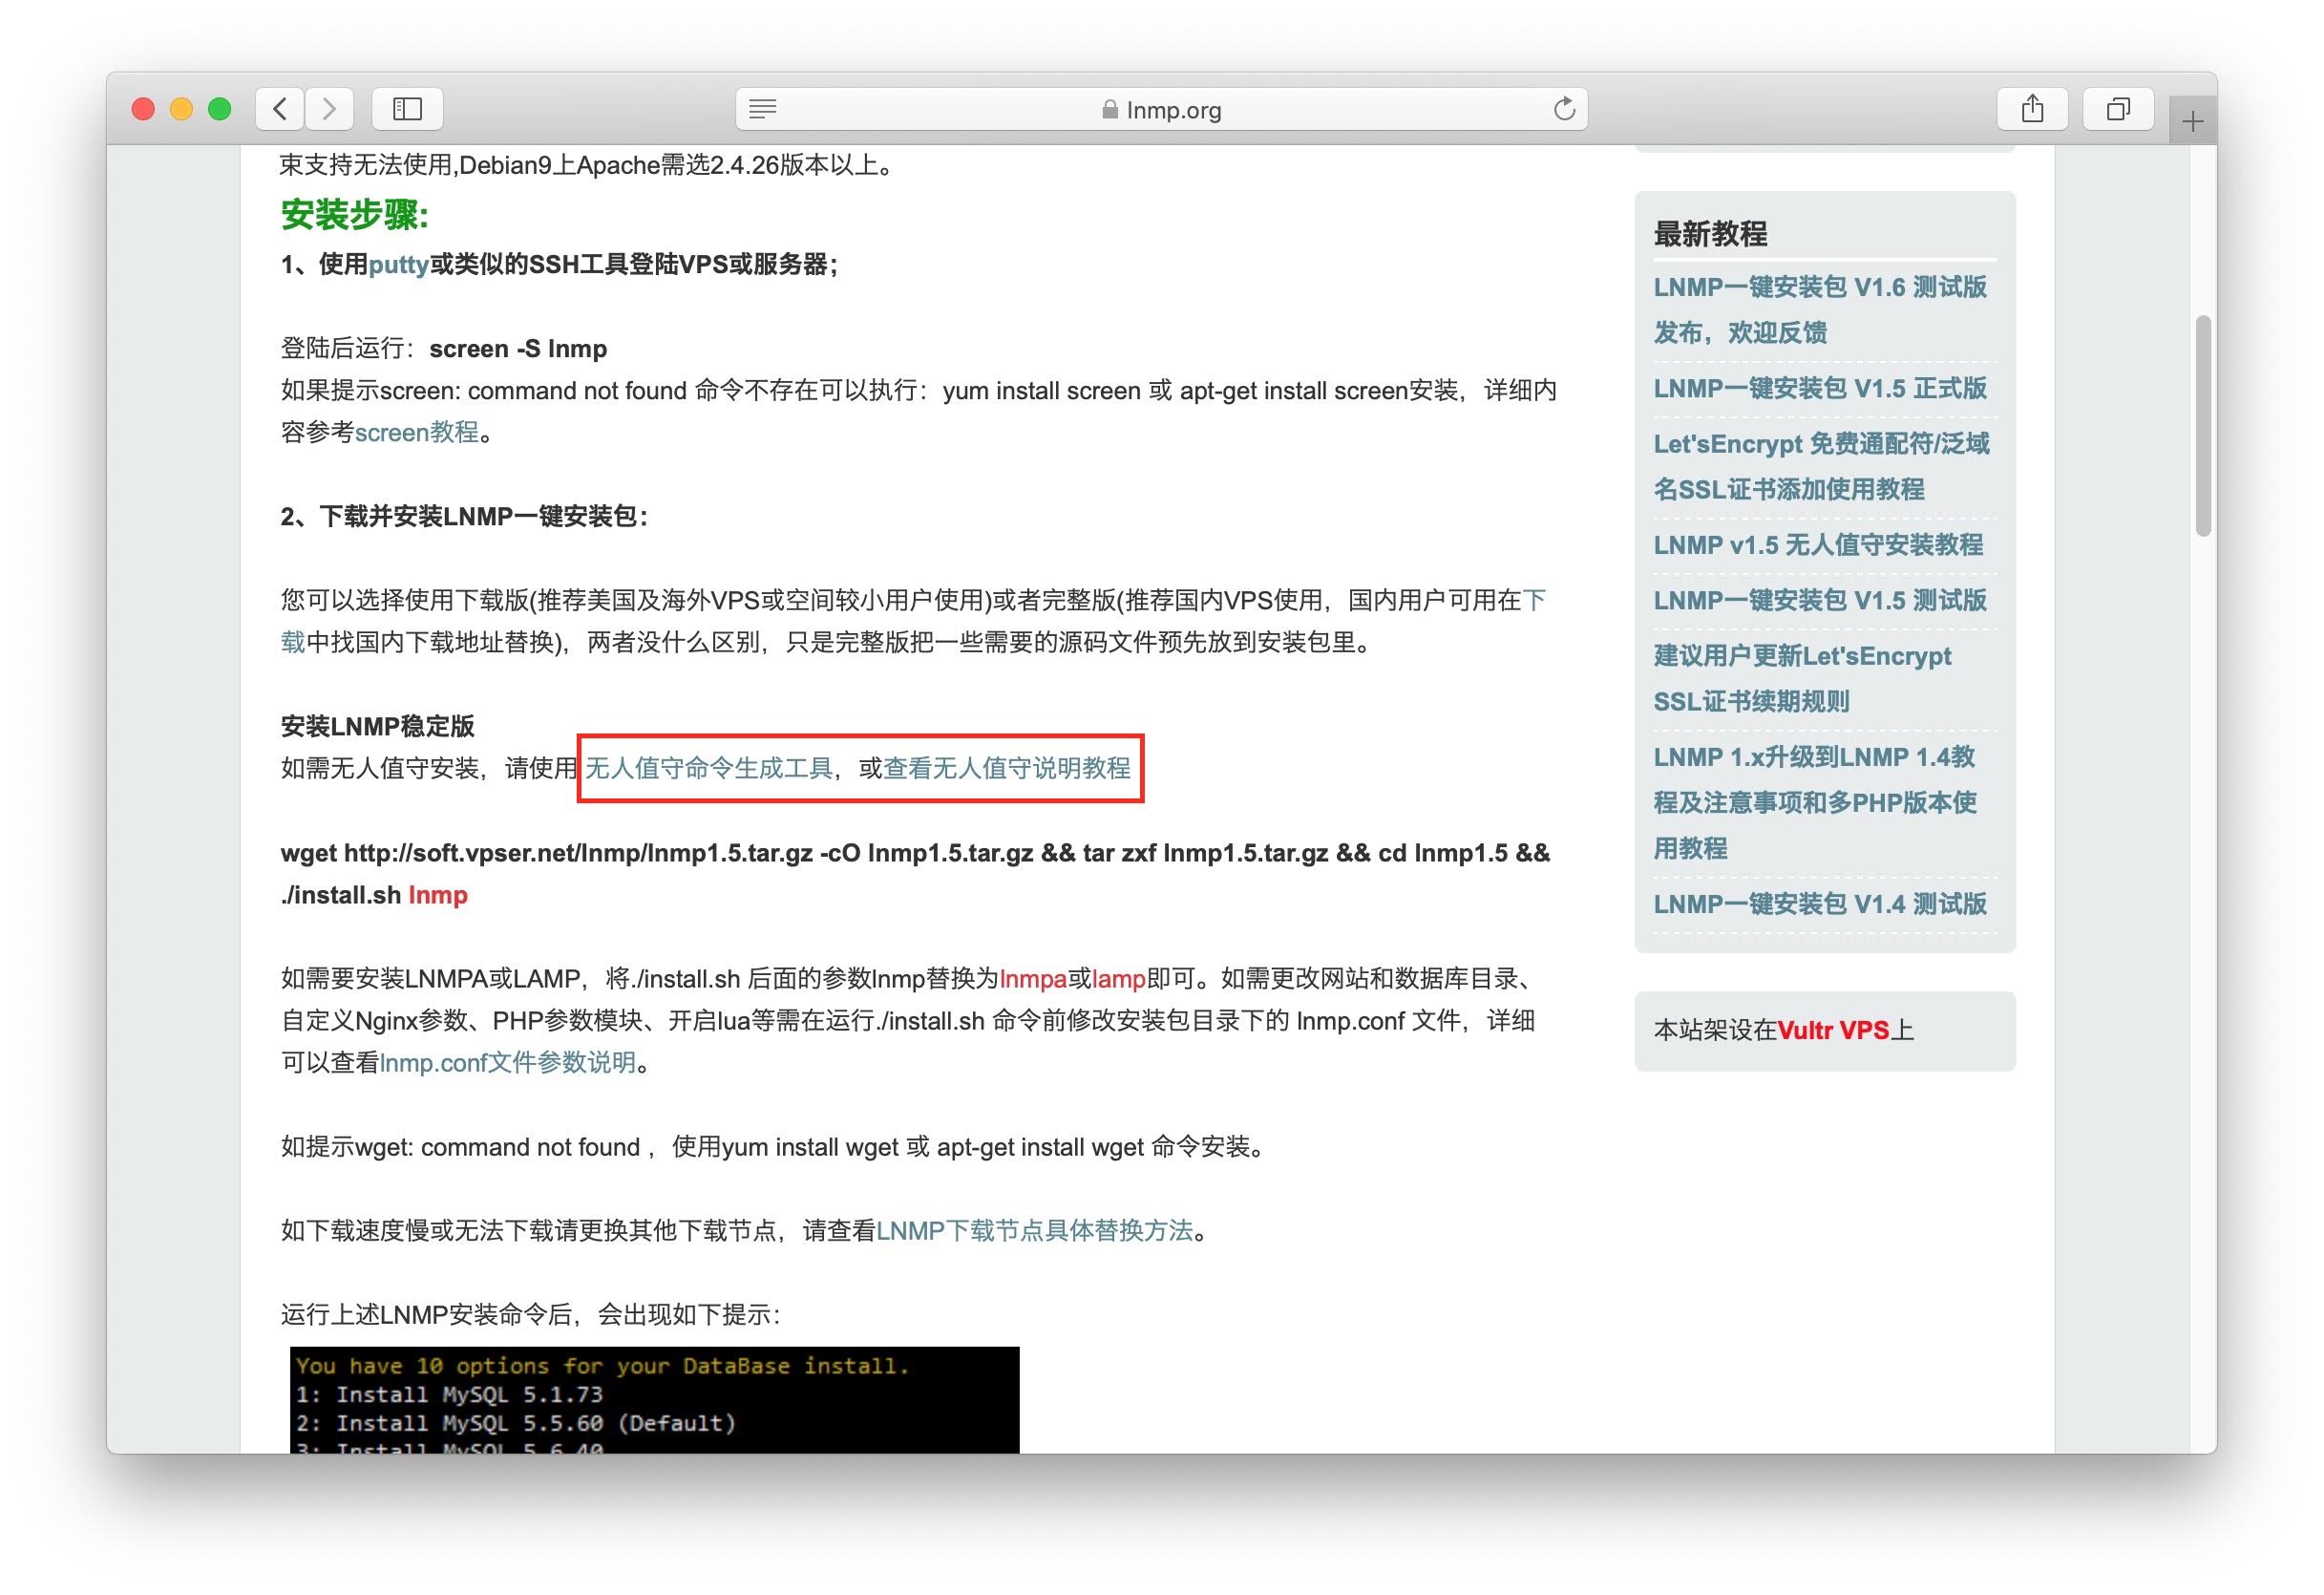Open sidebar link LNMP一键安装包 V1.6 测试版
2324x1595 pixels.
click(x=1820, y=310)
